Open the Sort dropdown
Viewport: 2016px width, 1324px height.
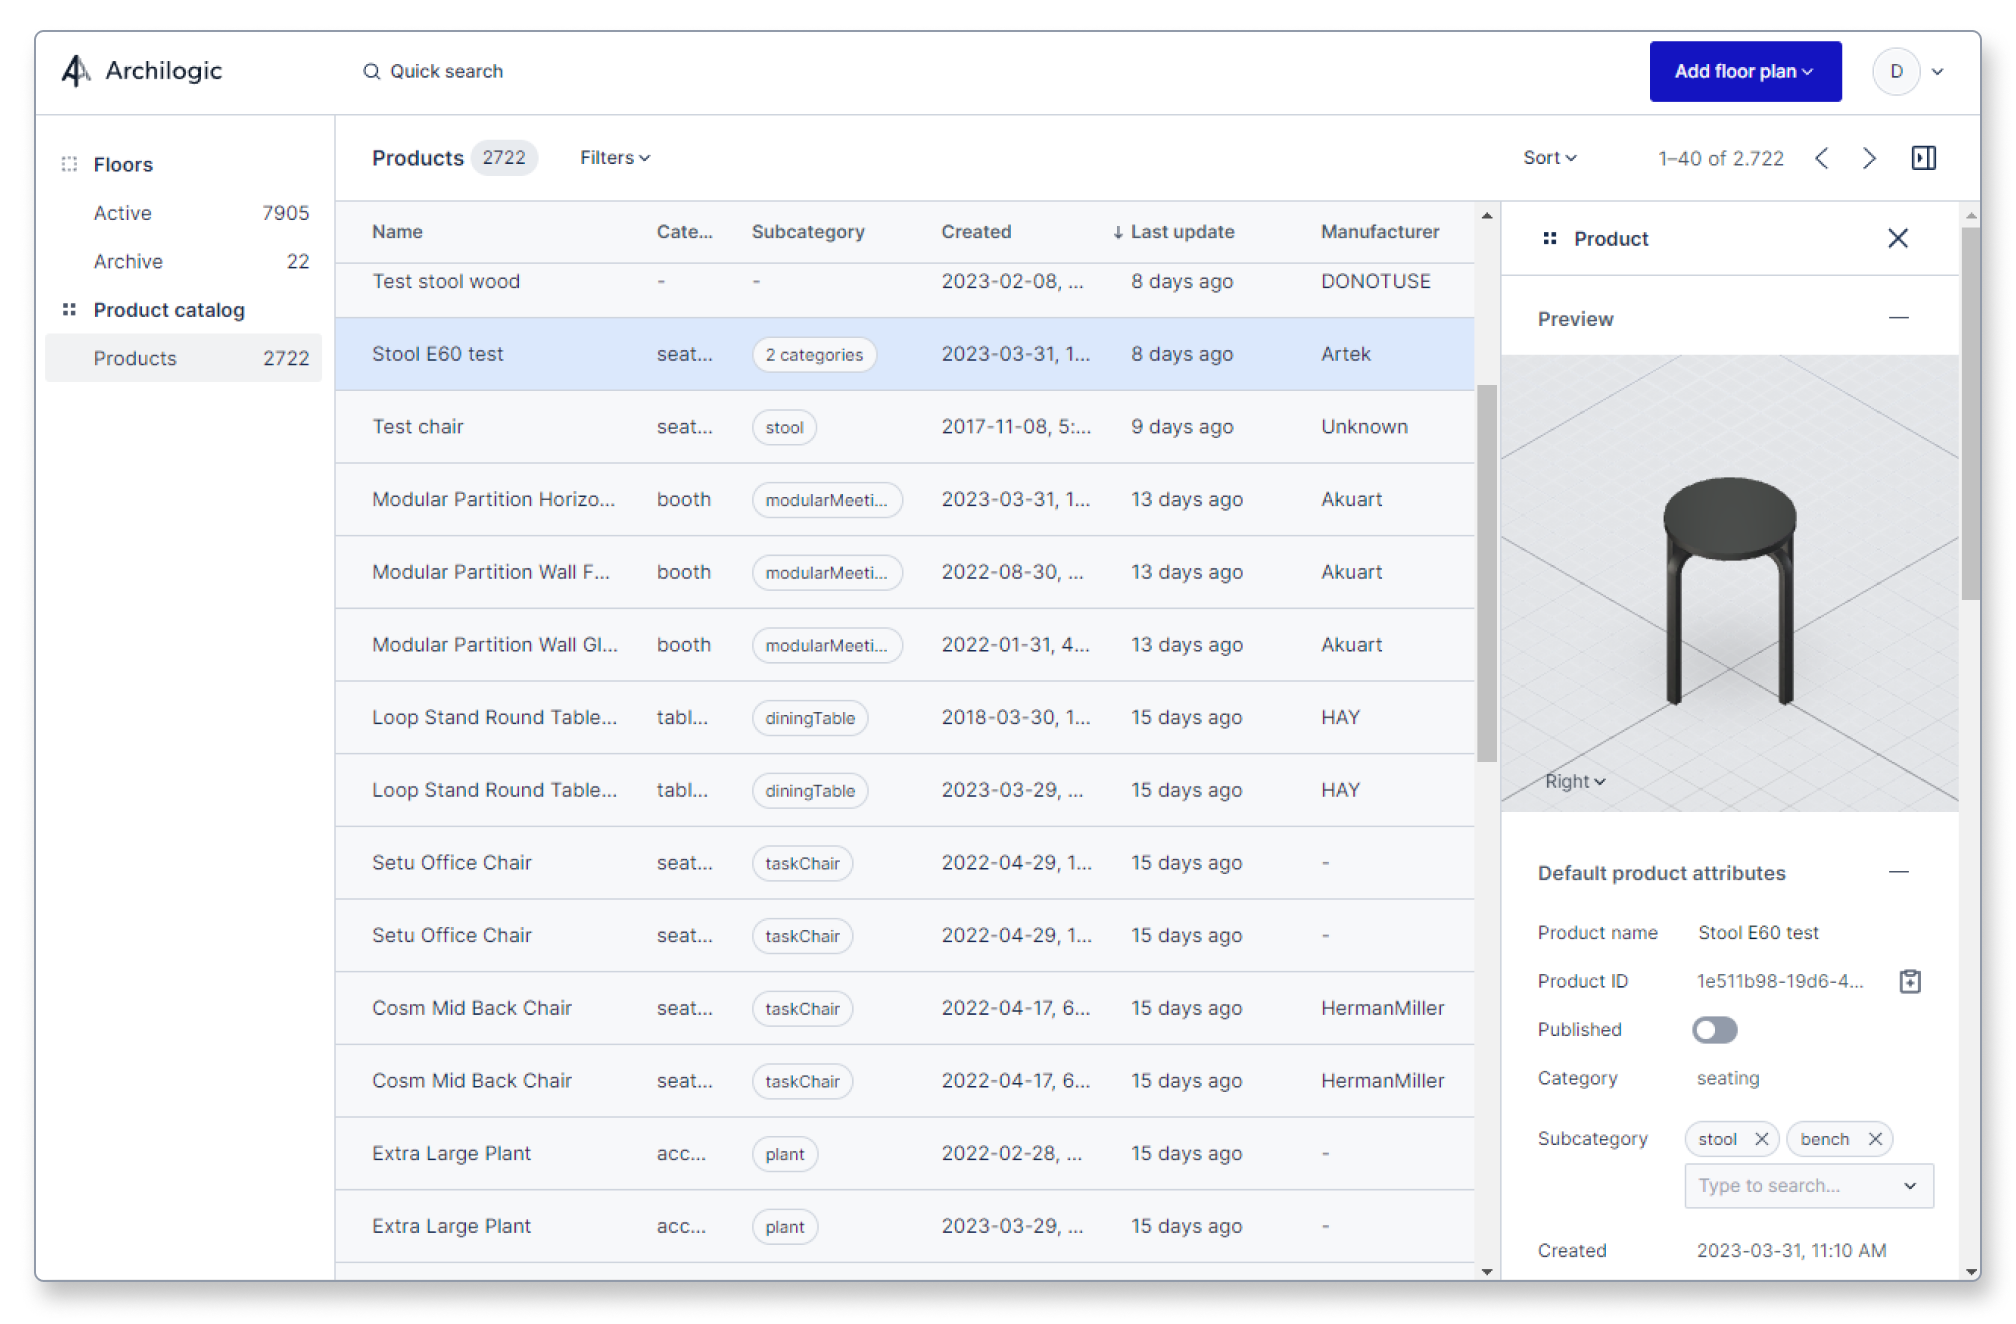pos(1548,157)
